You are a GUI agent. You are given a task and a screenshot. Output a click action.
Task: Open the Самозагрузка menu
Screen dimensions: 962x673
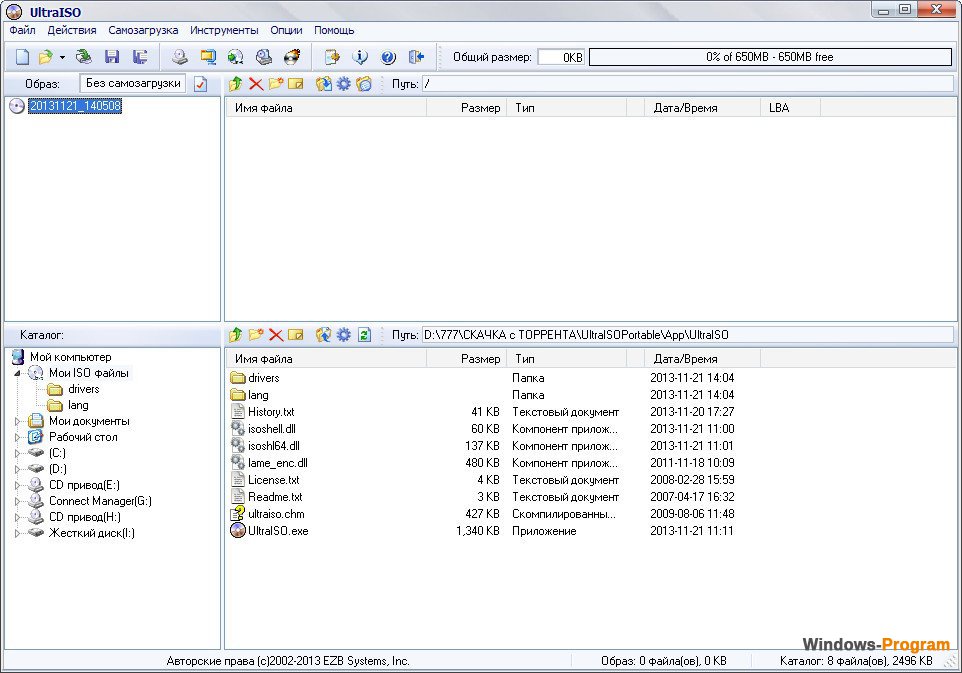[143, 30]
